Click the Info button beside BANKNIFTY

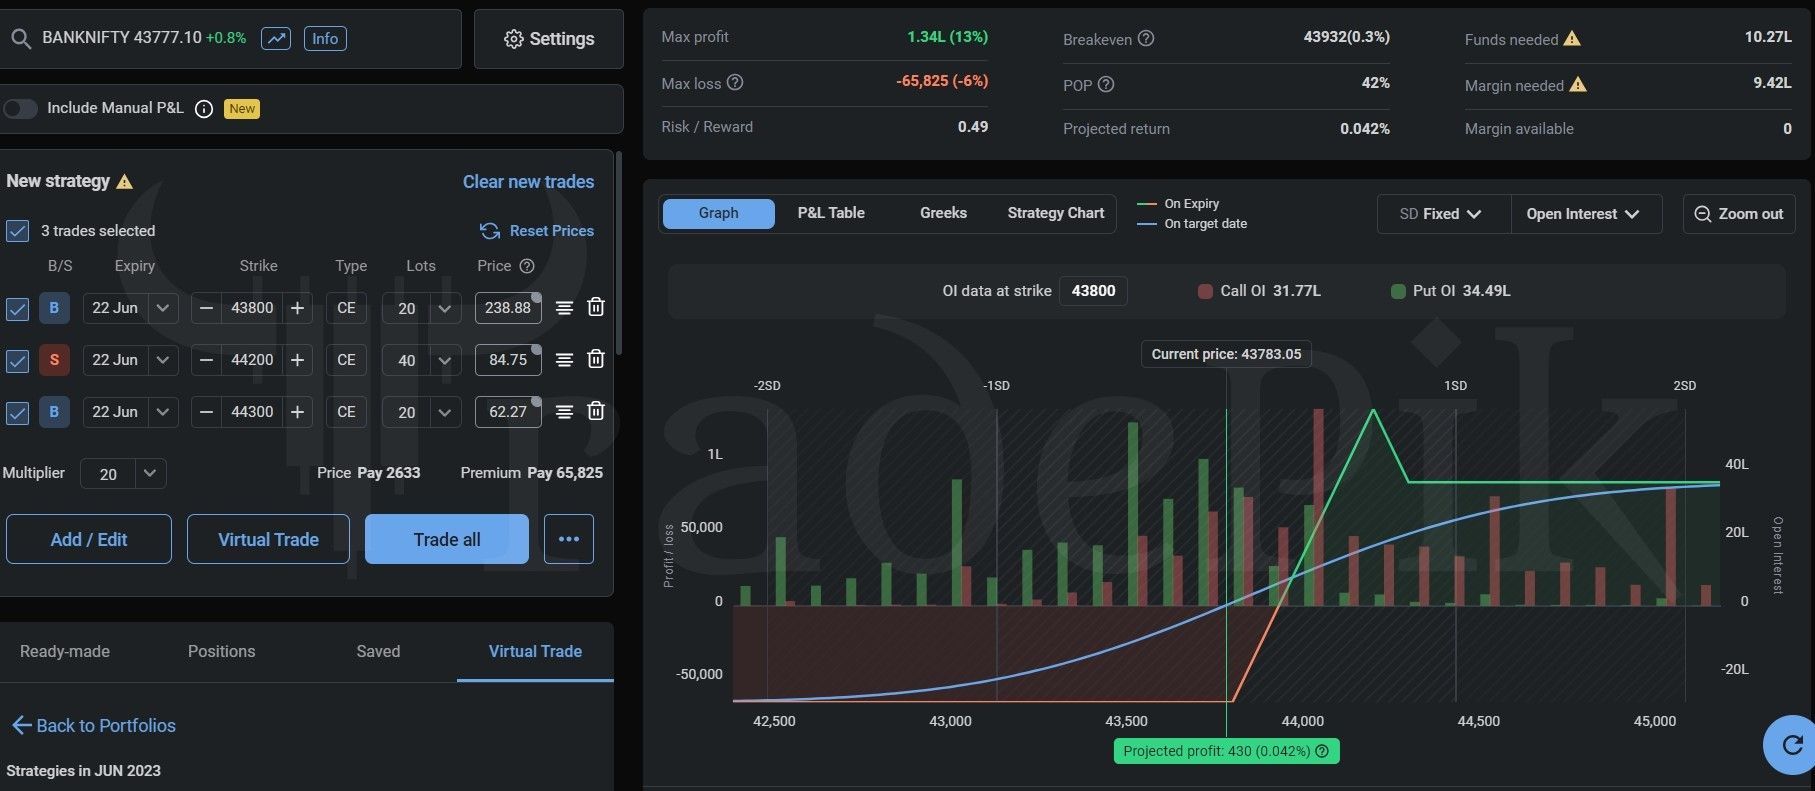[325, 38]
